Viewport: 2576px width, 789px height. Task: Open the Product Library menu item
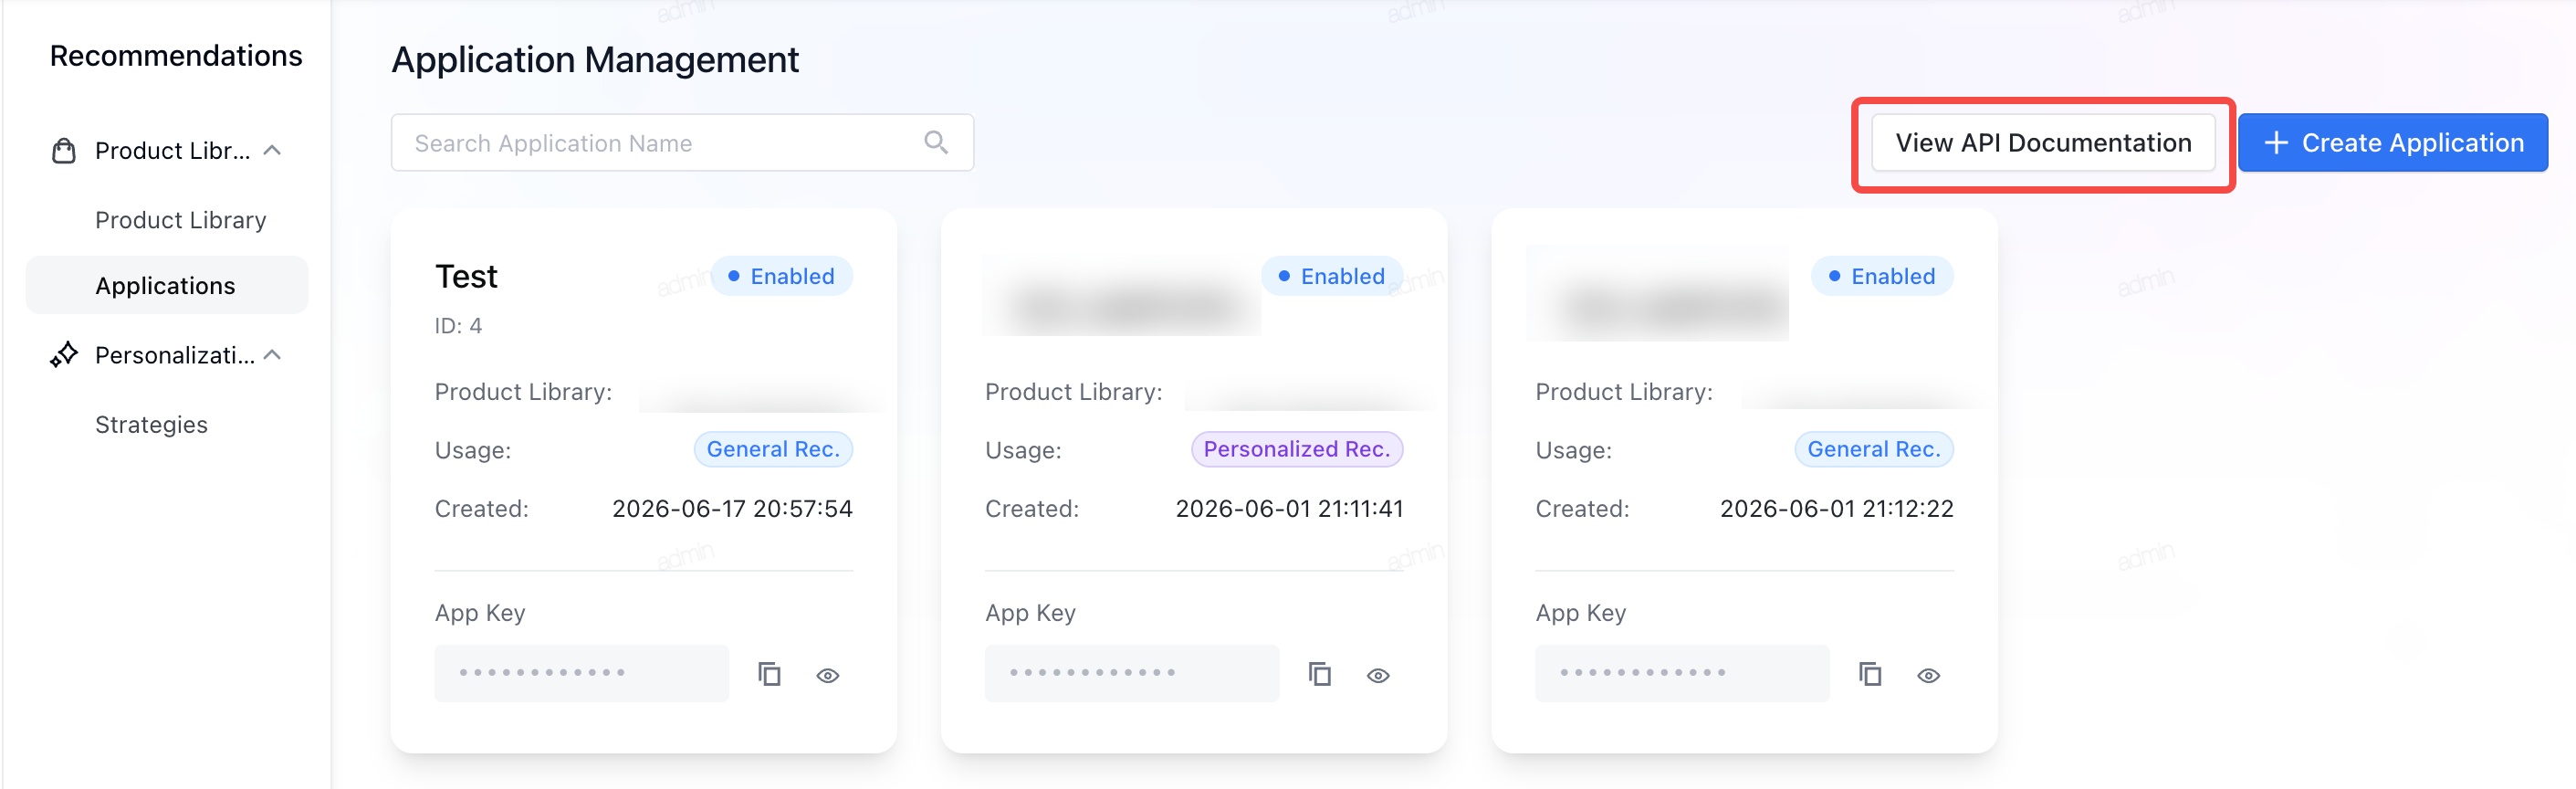pyautogui.click(x=181, y=220)
